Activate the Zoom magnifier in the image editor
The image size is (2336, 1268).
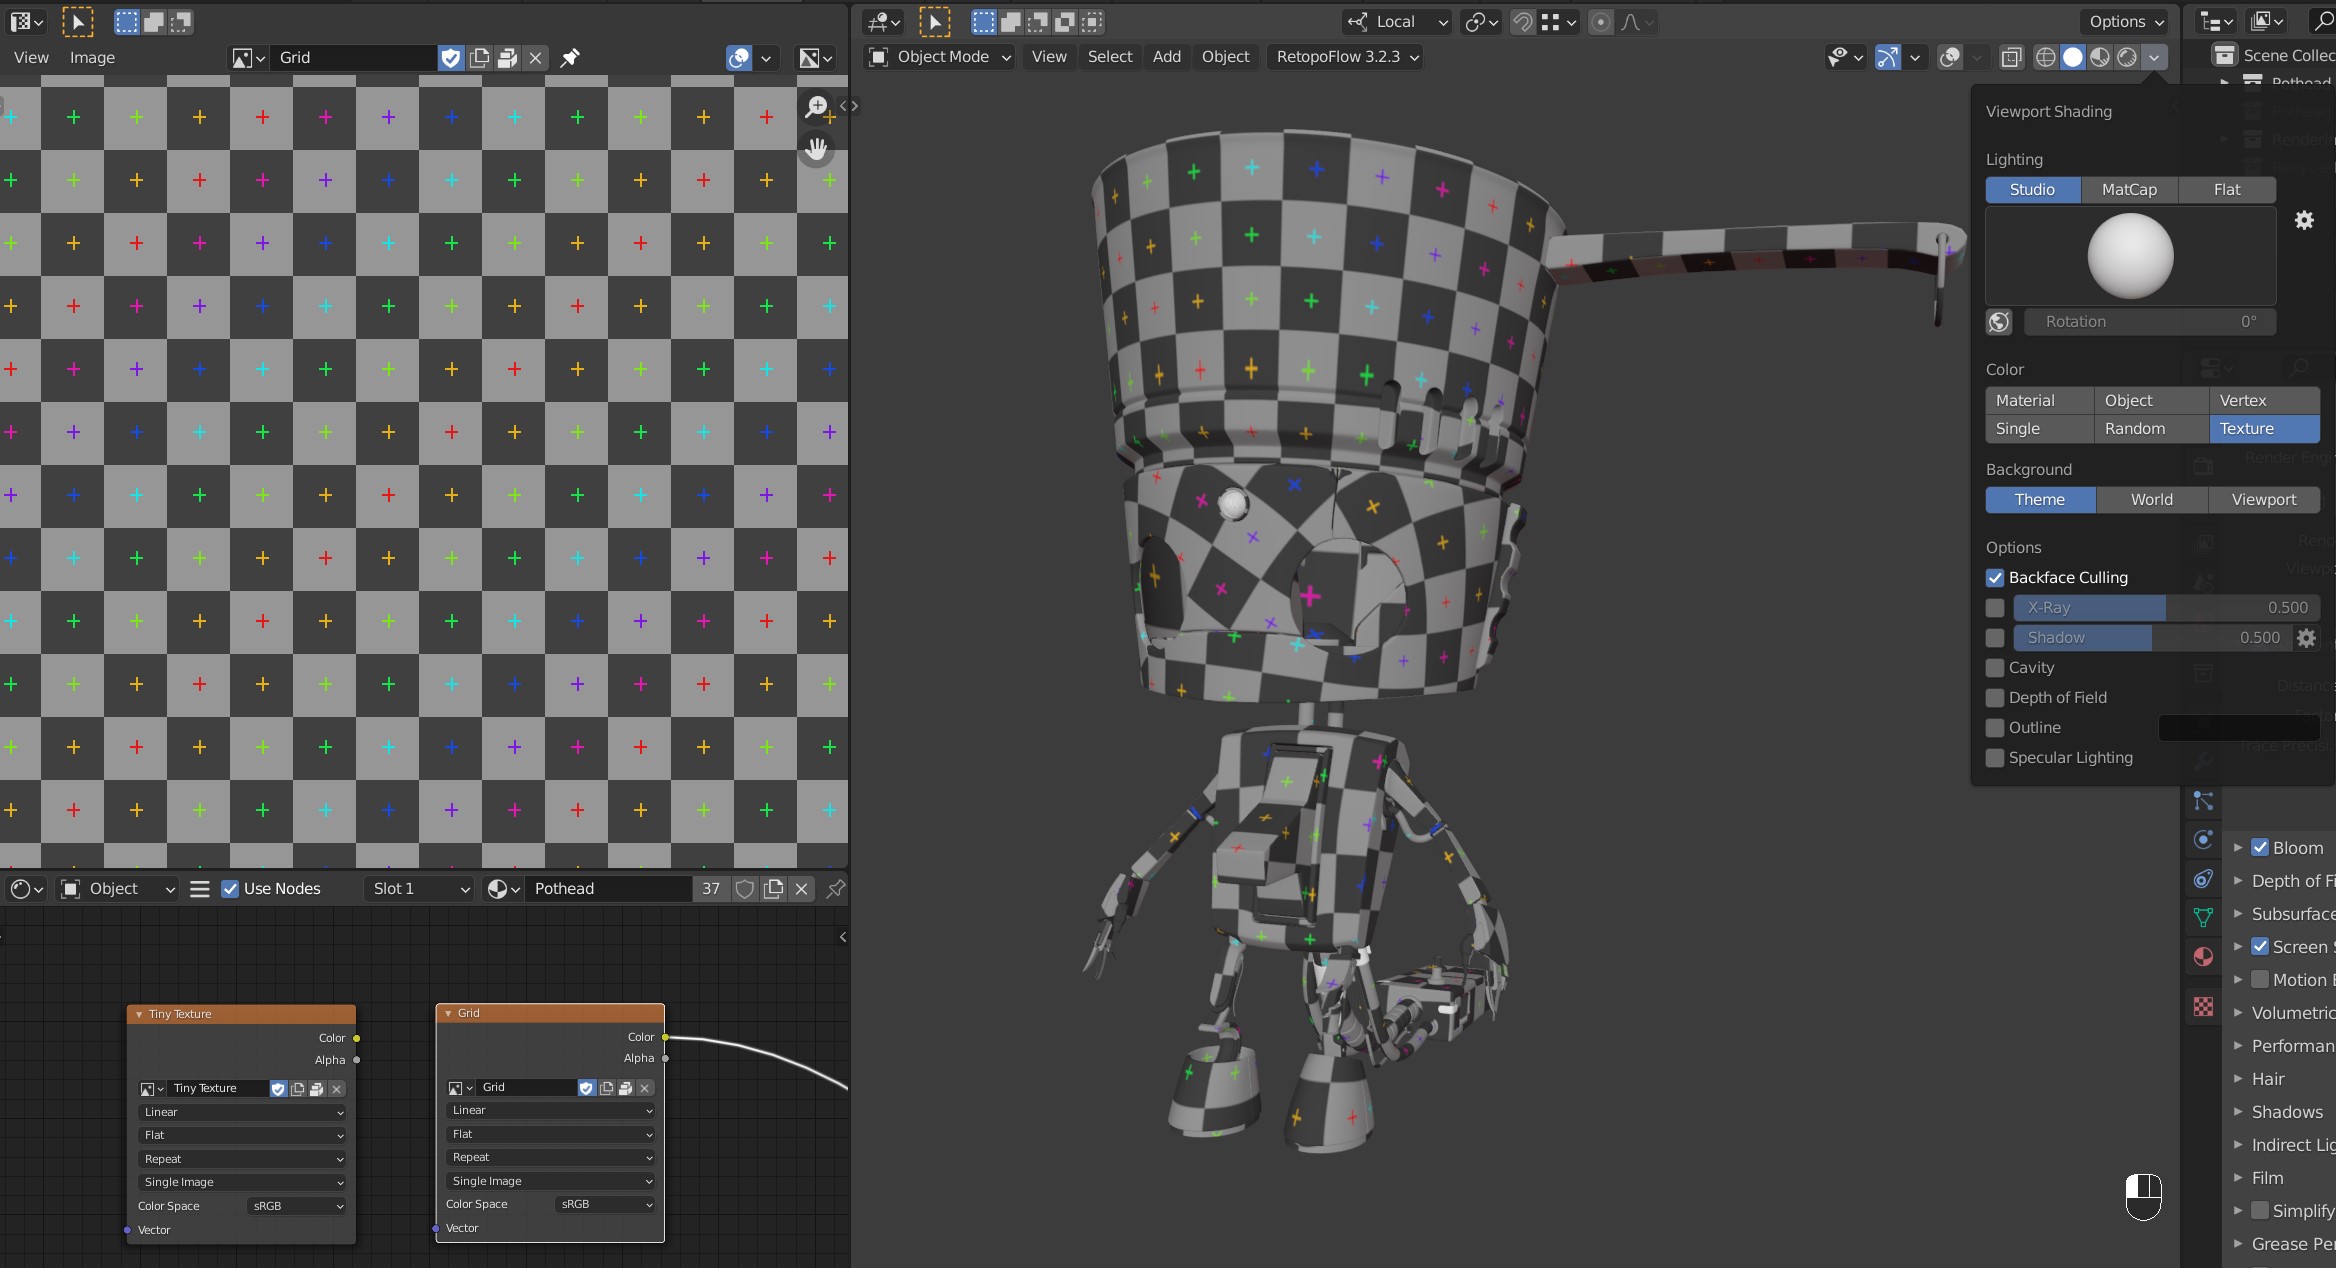[x=817, y=105]
